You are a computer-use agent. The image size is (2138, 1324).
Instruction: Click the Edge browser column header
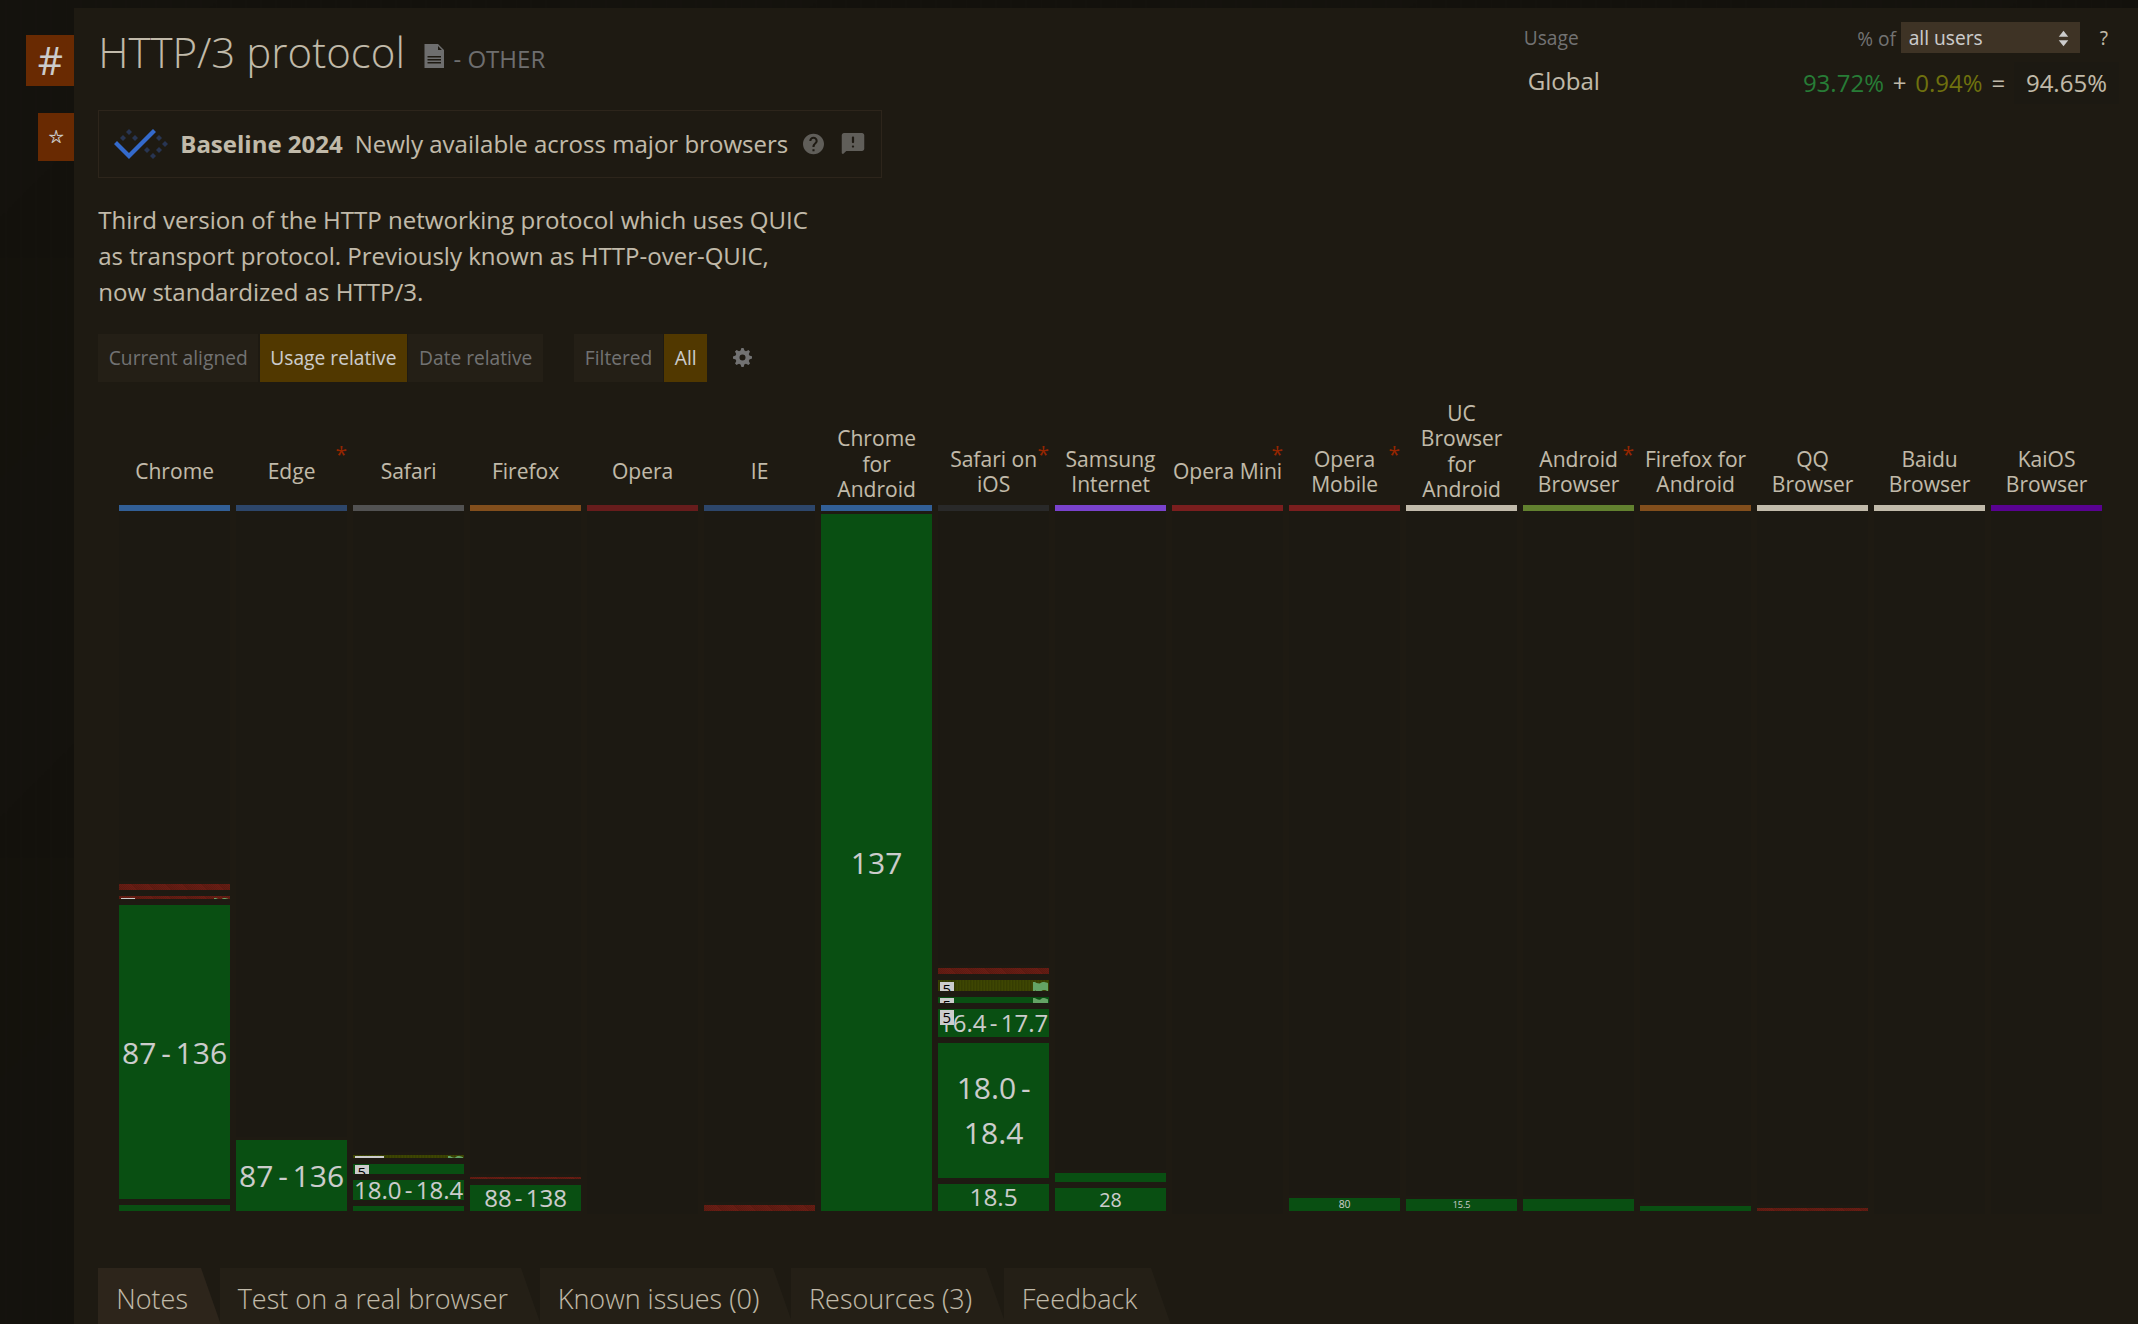pos(291,471)
